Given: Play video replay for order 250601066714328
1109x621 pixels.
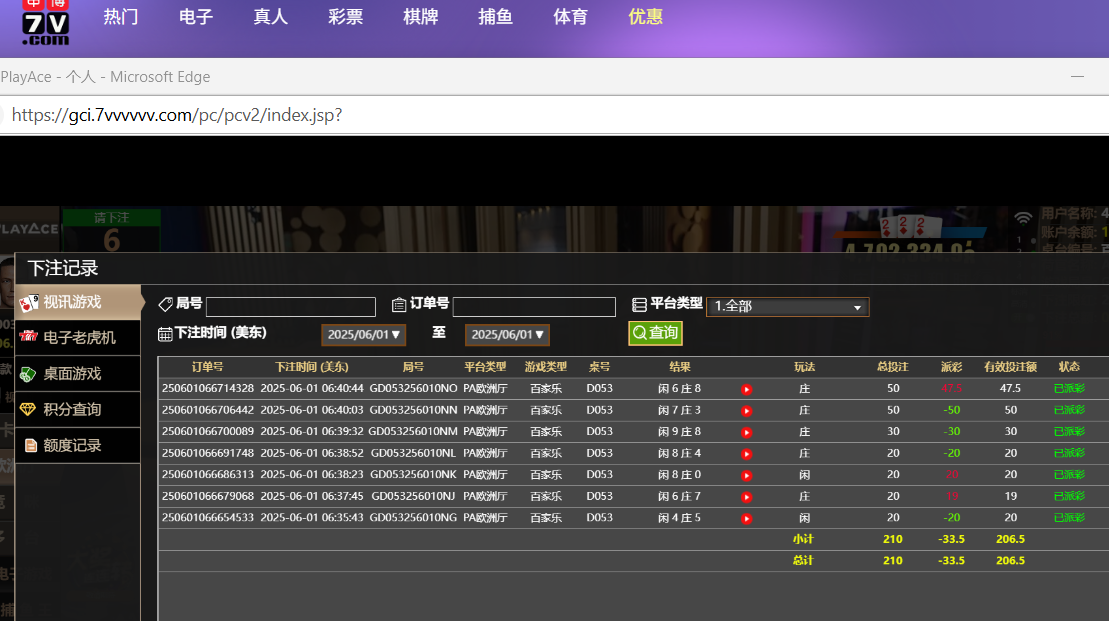Looking at the screenshot, I should tap(746, 389).
